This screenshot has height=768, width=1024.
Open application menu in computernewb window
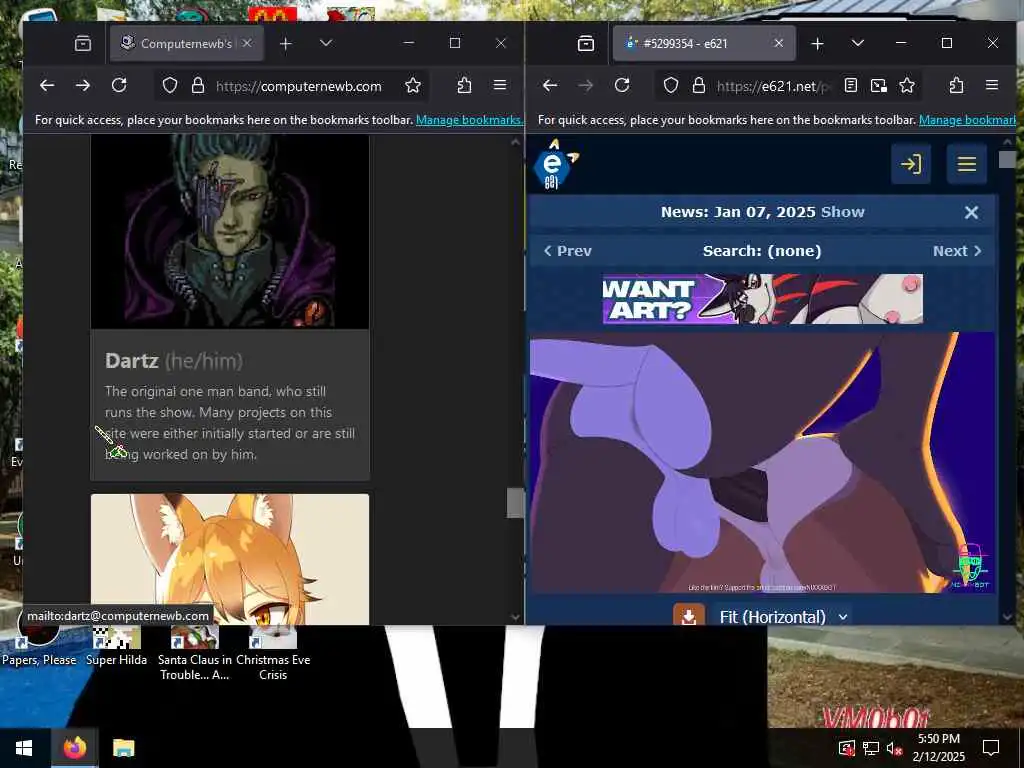point(500,86)
